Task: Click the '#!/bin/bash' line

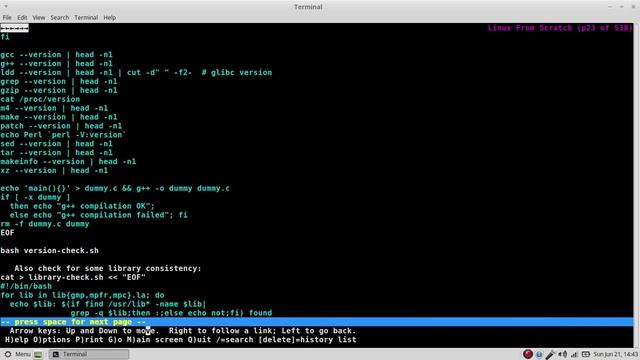Action: (x=26, y=286)
